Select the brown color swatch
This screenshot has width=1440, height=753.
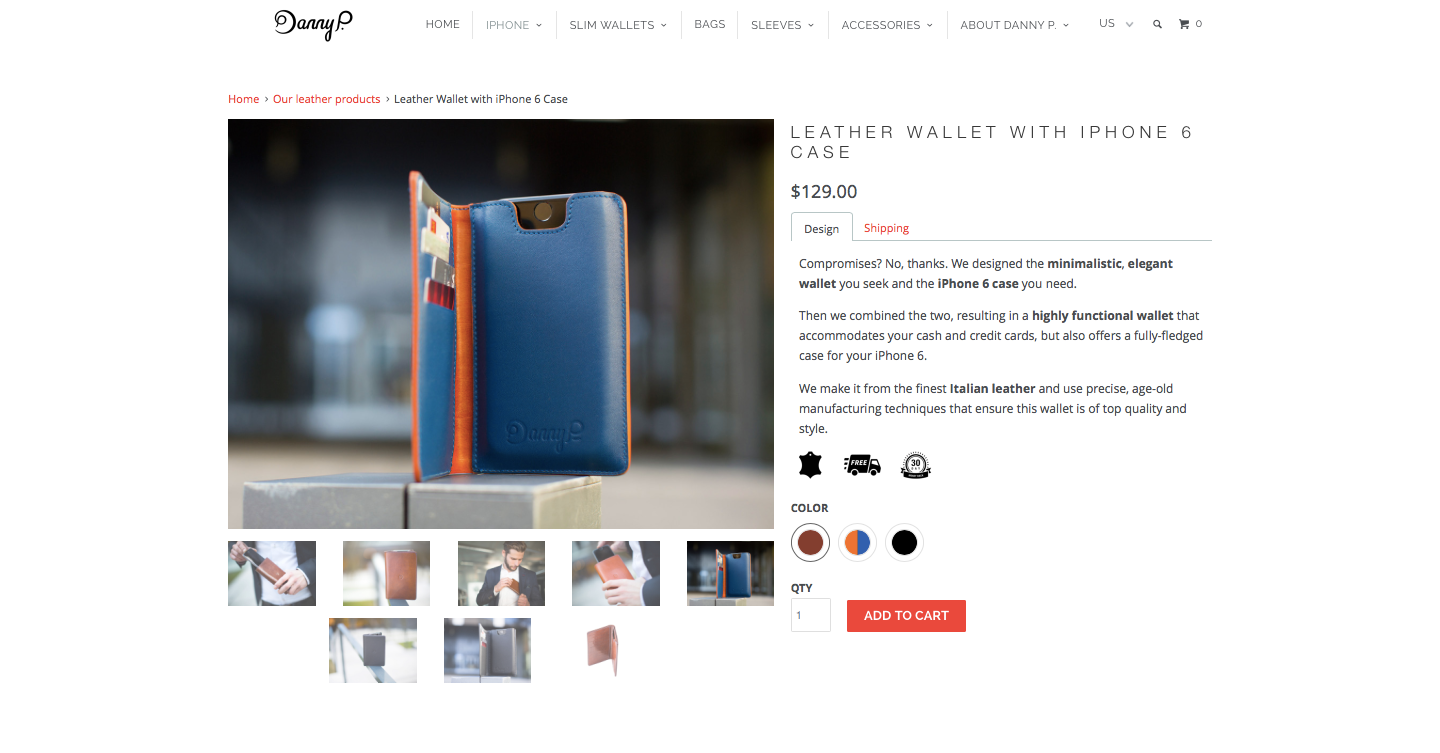tap(810, 543)
